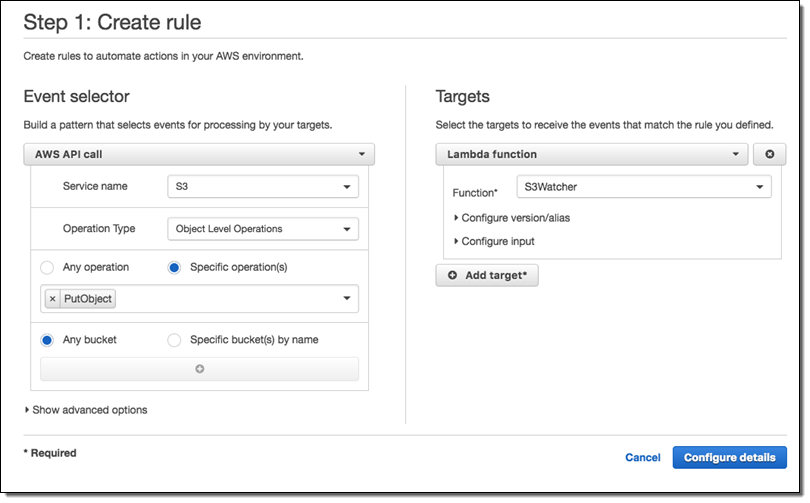The image size is (810, 503).
Task: Click the Add target plus button
Action: pyautogui.click(x=487, y=275)
